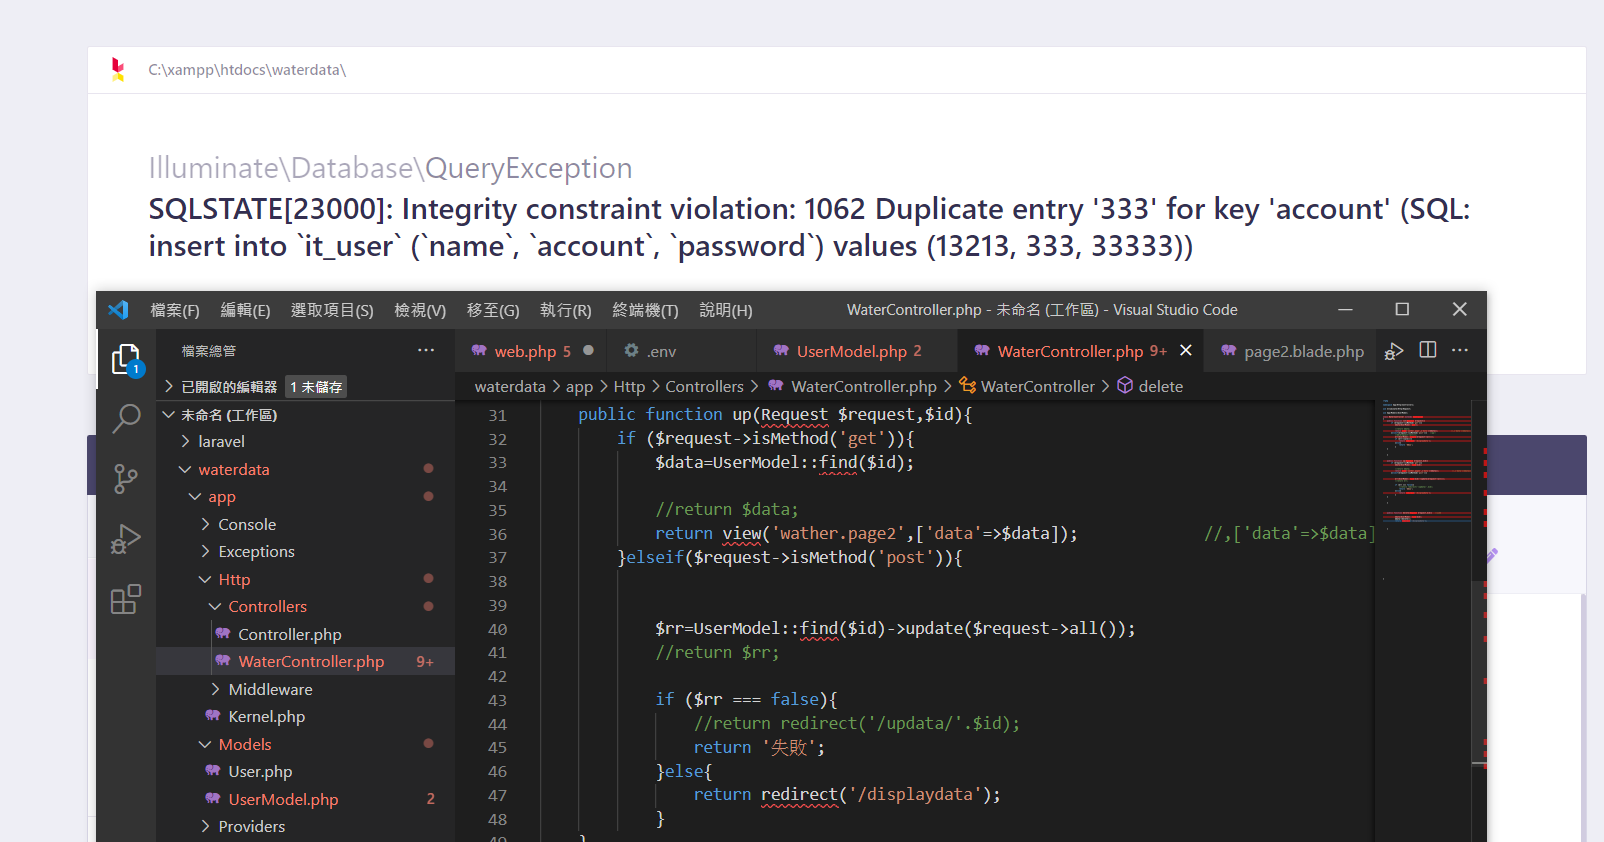The height and width of the screenshot is (842, 1604).
Task: Close the WaterController.php tab
Action: (1186, 350)
